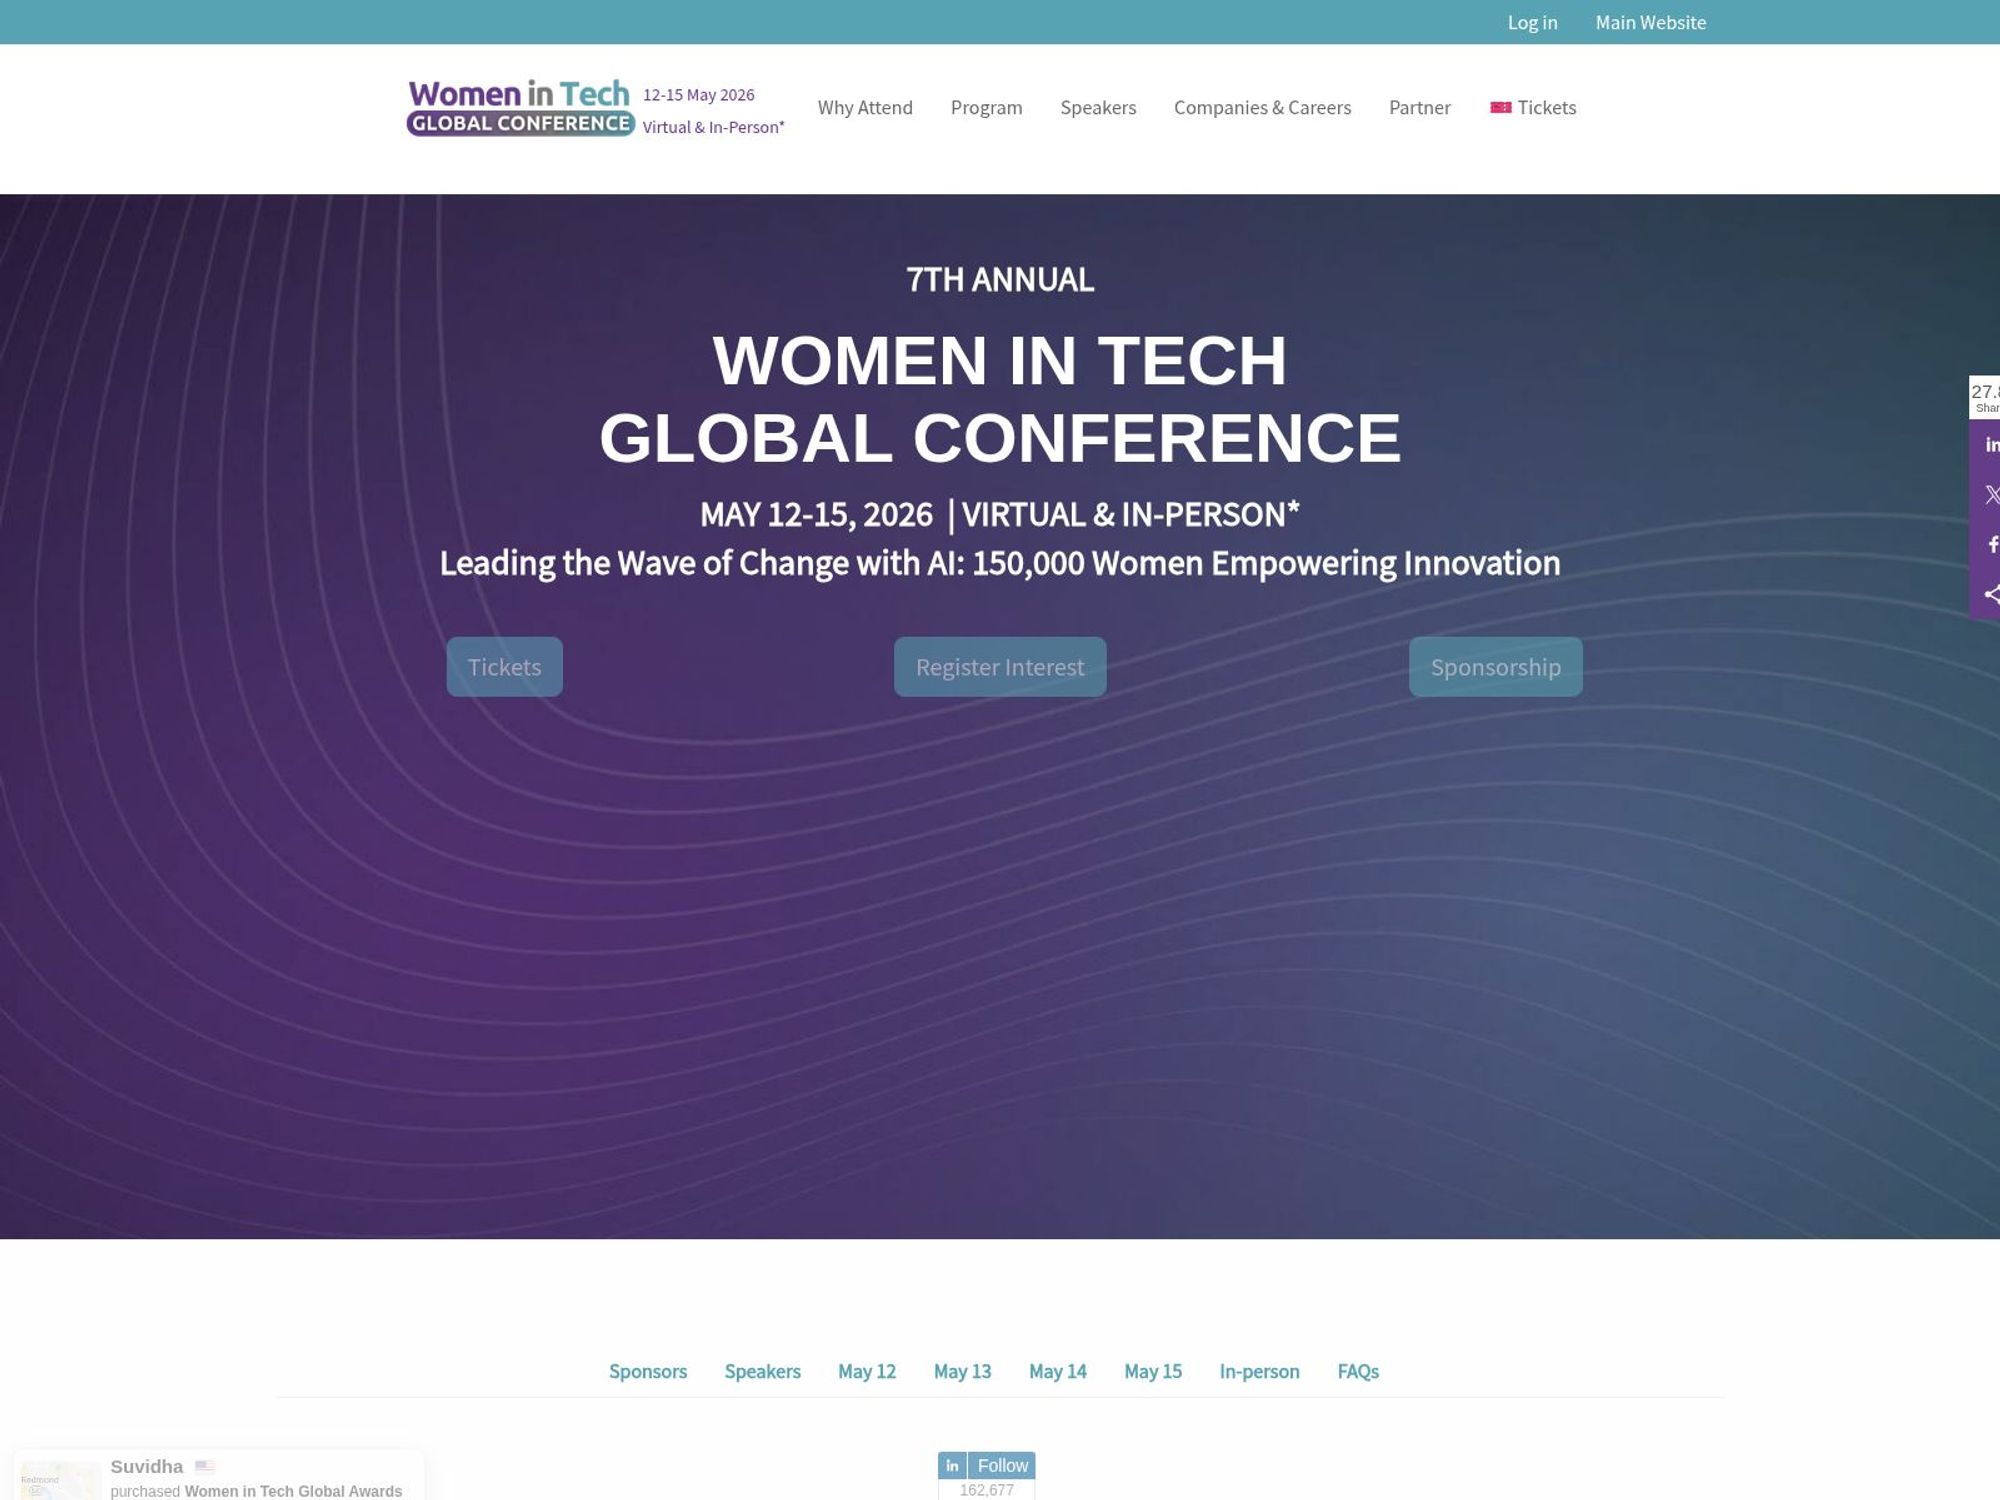Click the Women in Tech Global Conference logo
Image resolution: width=2000 pixels, height=1500 pixels.
click(x=520, y=107)
